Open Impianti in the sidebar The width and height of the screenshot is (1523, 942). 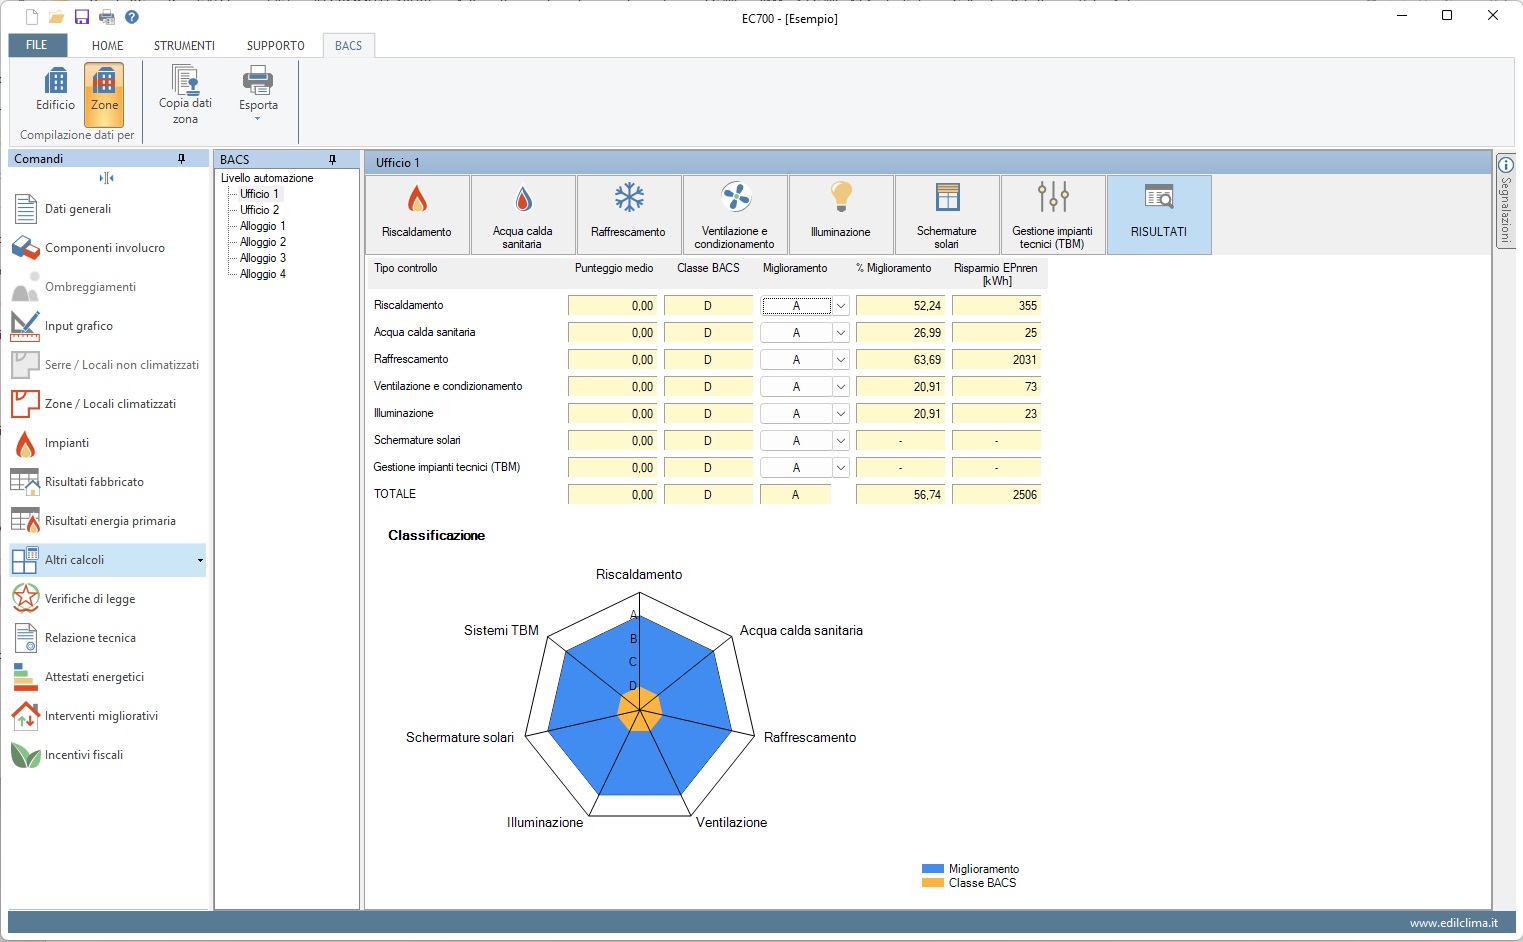(107, 443)
